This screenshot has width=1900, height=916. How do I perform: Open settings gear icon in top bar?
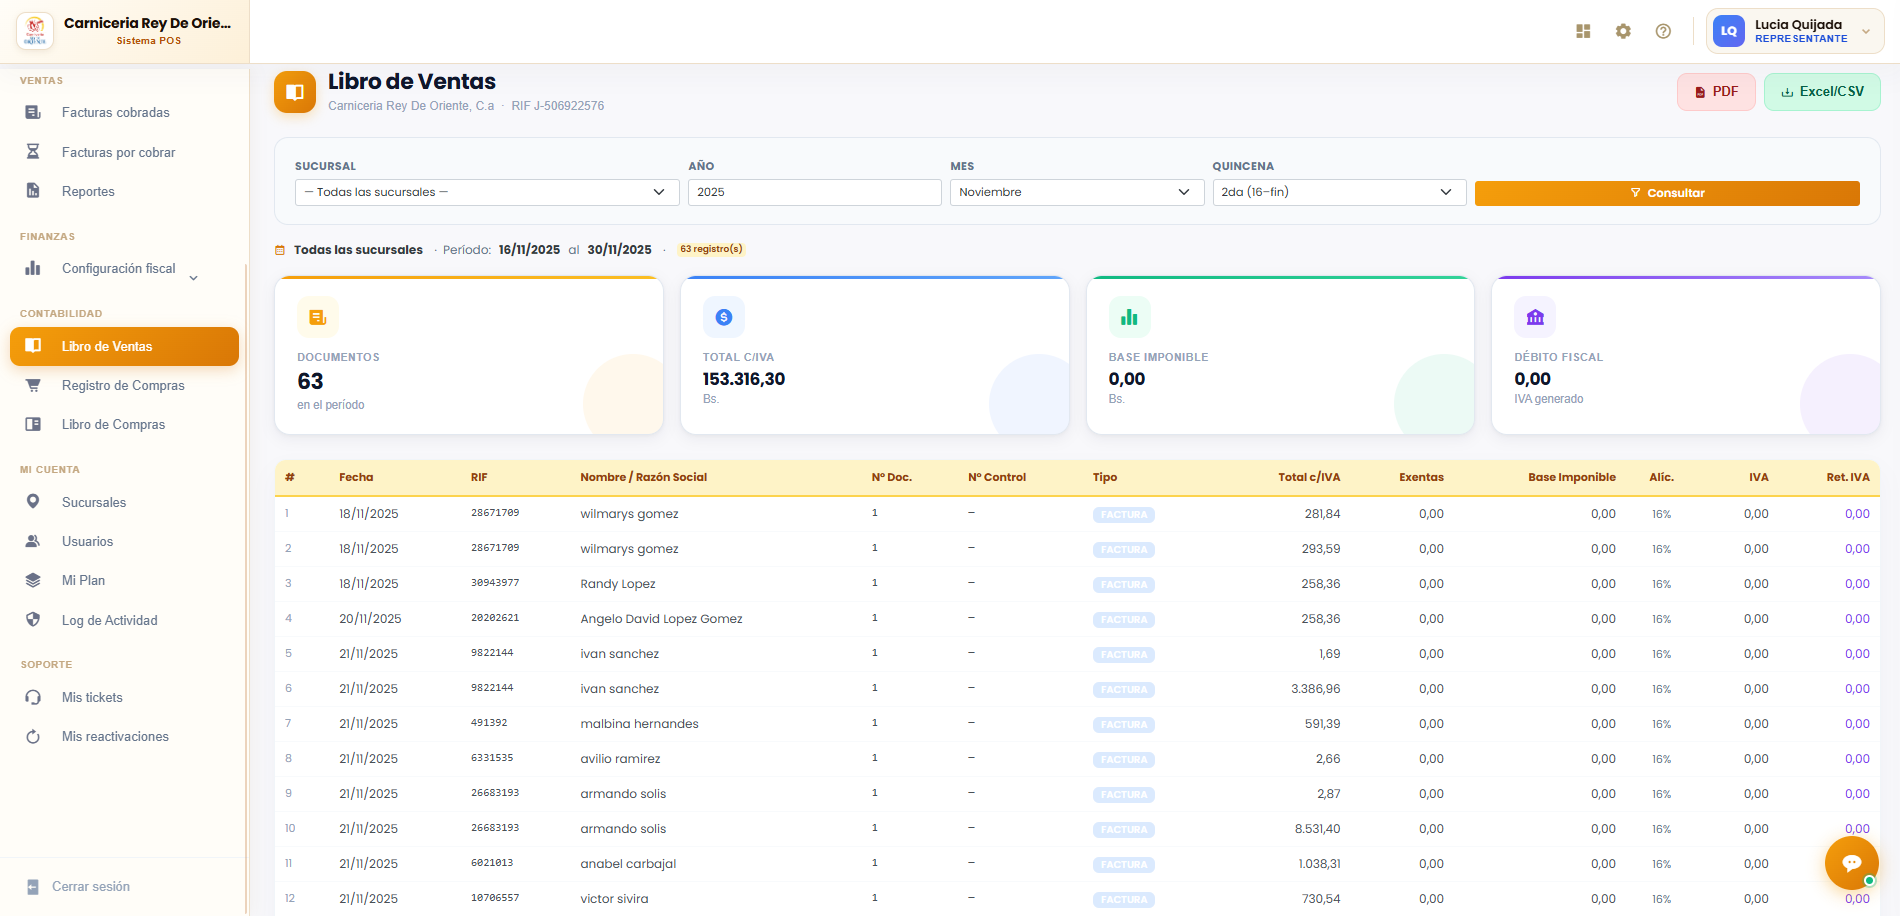pyautogui.click(x=1623, y=31)
